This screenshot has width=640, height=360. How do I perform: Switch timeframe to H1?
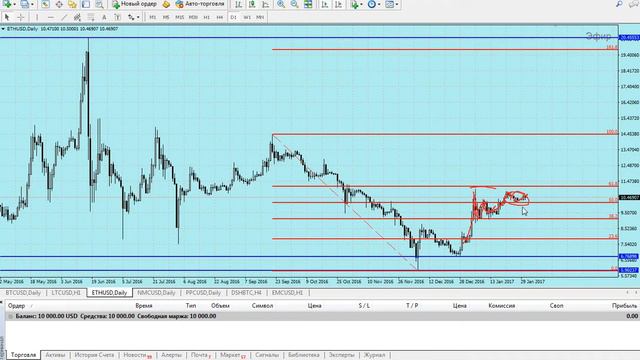point(207,17)
